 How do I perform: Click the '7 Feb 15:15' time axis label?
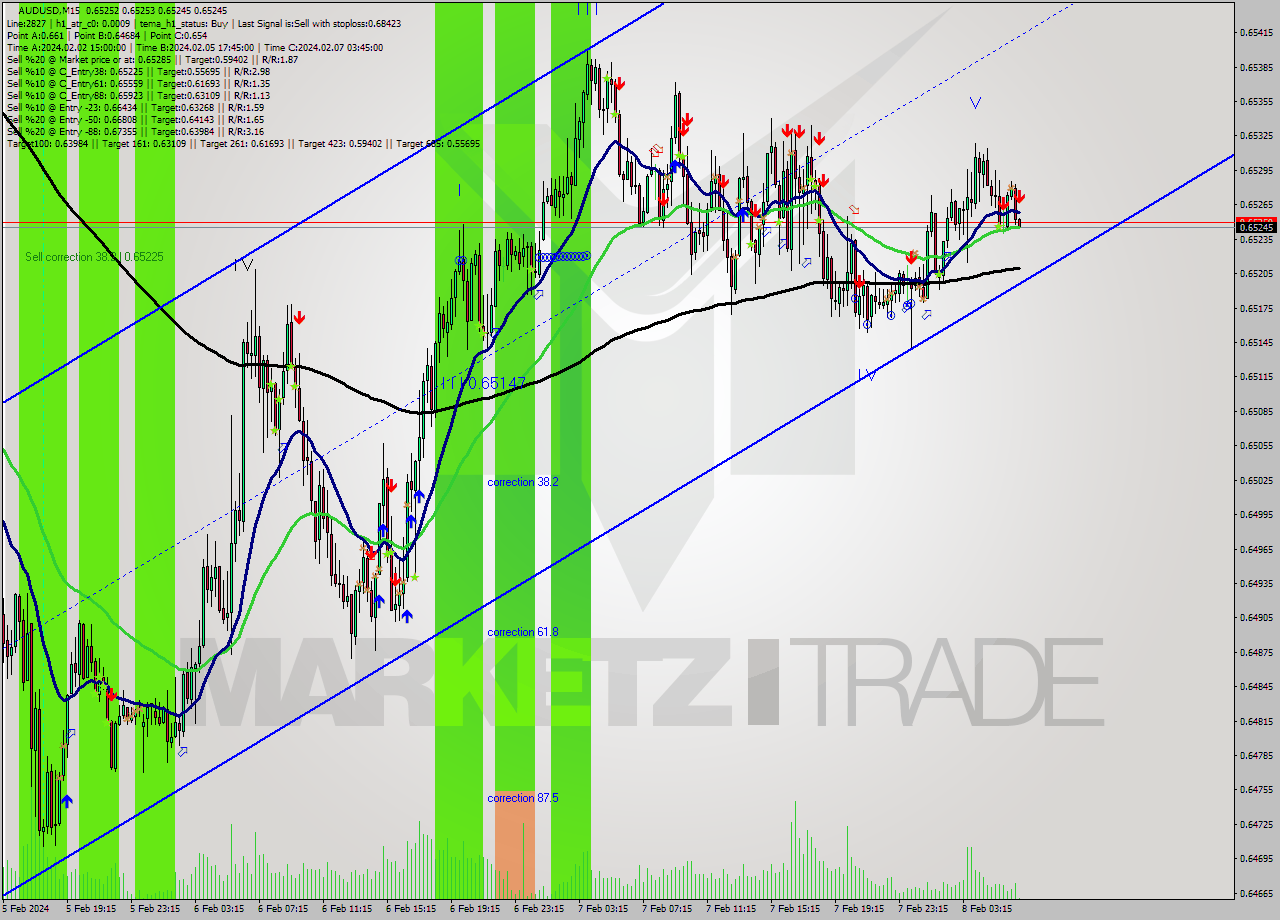(794, 909)
